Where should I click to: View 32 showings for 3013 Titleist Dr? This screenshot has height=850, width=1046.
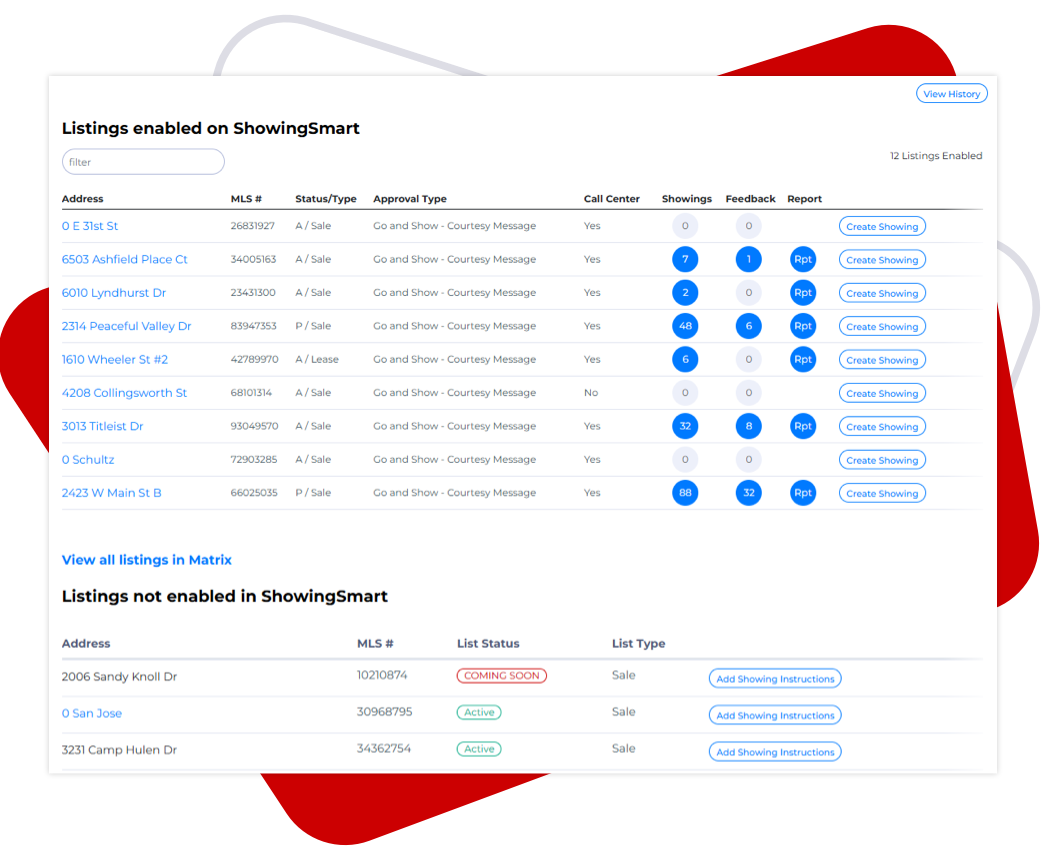click(685, 426)
